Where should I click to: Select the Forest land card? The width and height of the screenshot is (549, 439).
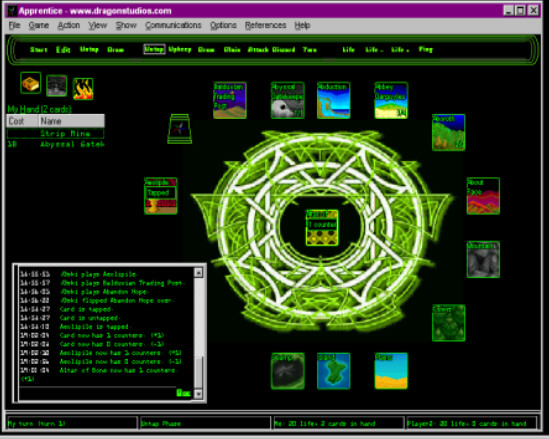[x=449, y=323]
